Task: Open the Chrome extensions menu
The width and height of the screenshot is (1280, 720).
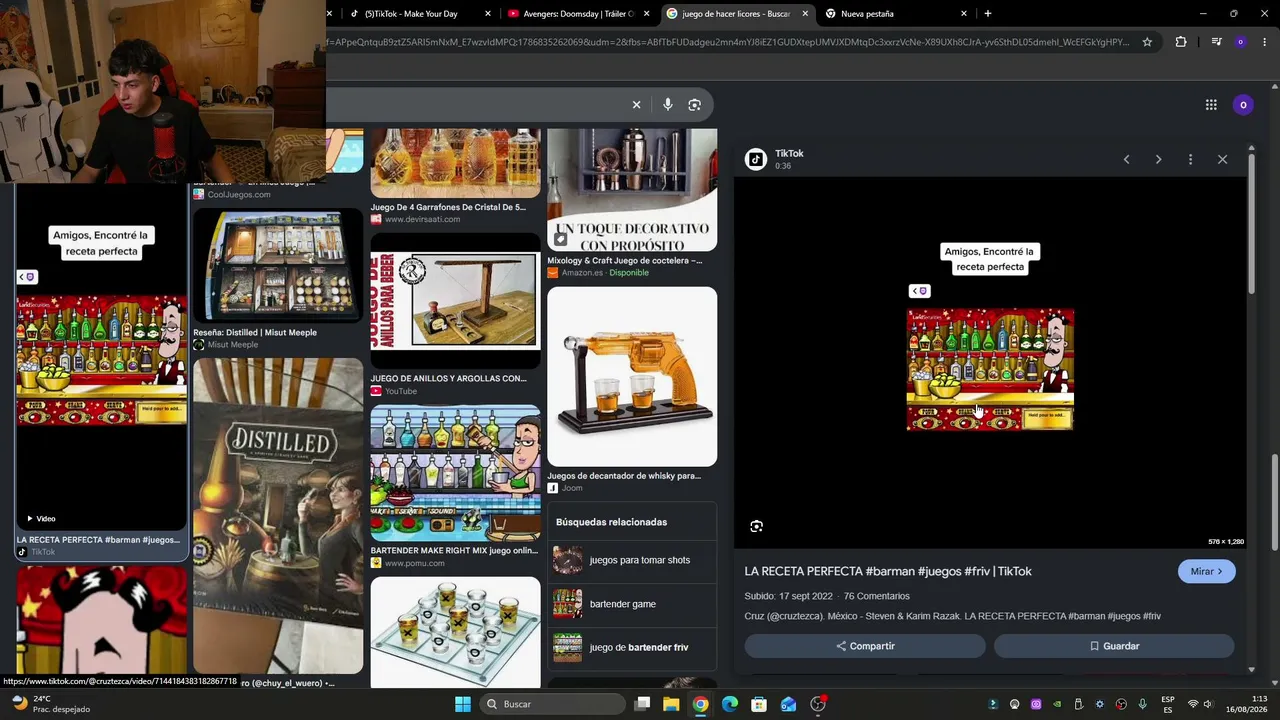Action: point(1181,42)
